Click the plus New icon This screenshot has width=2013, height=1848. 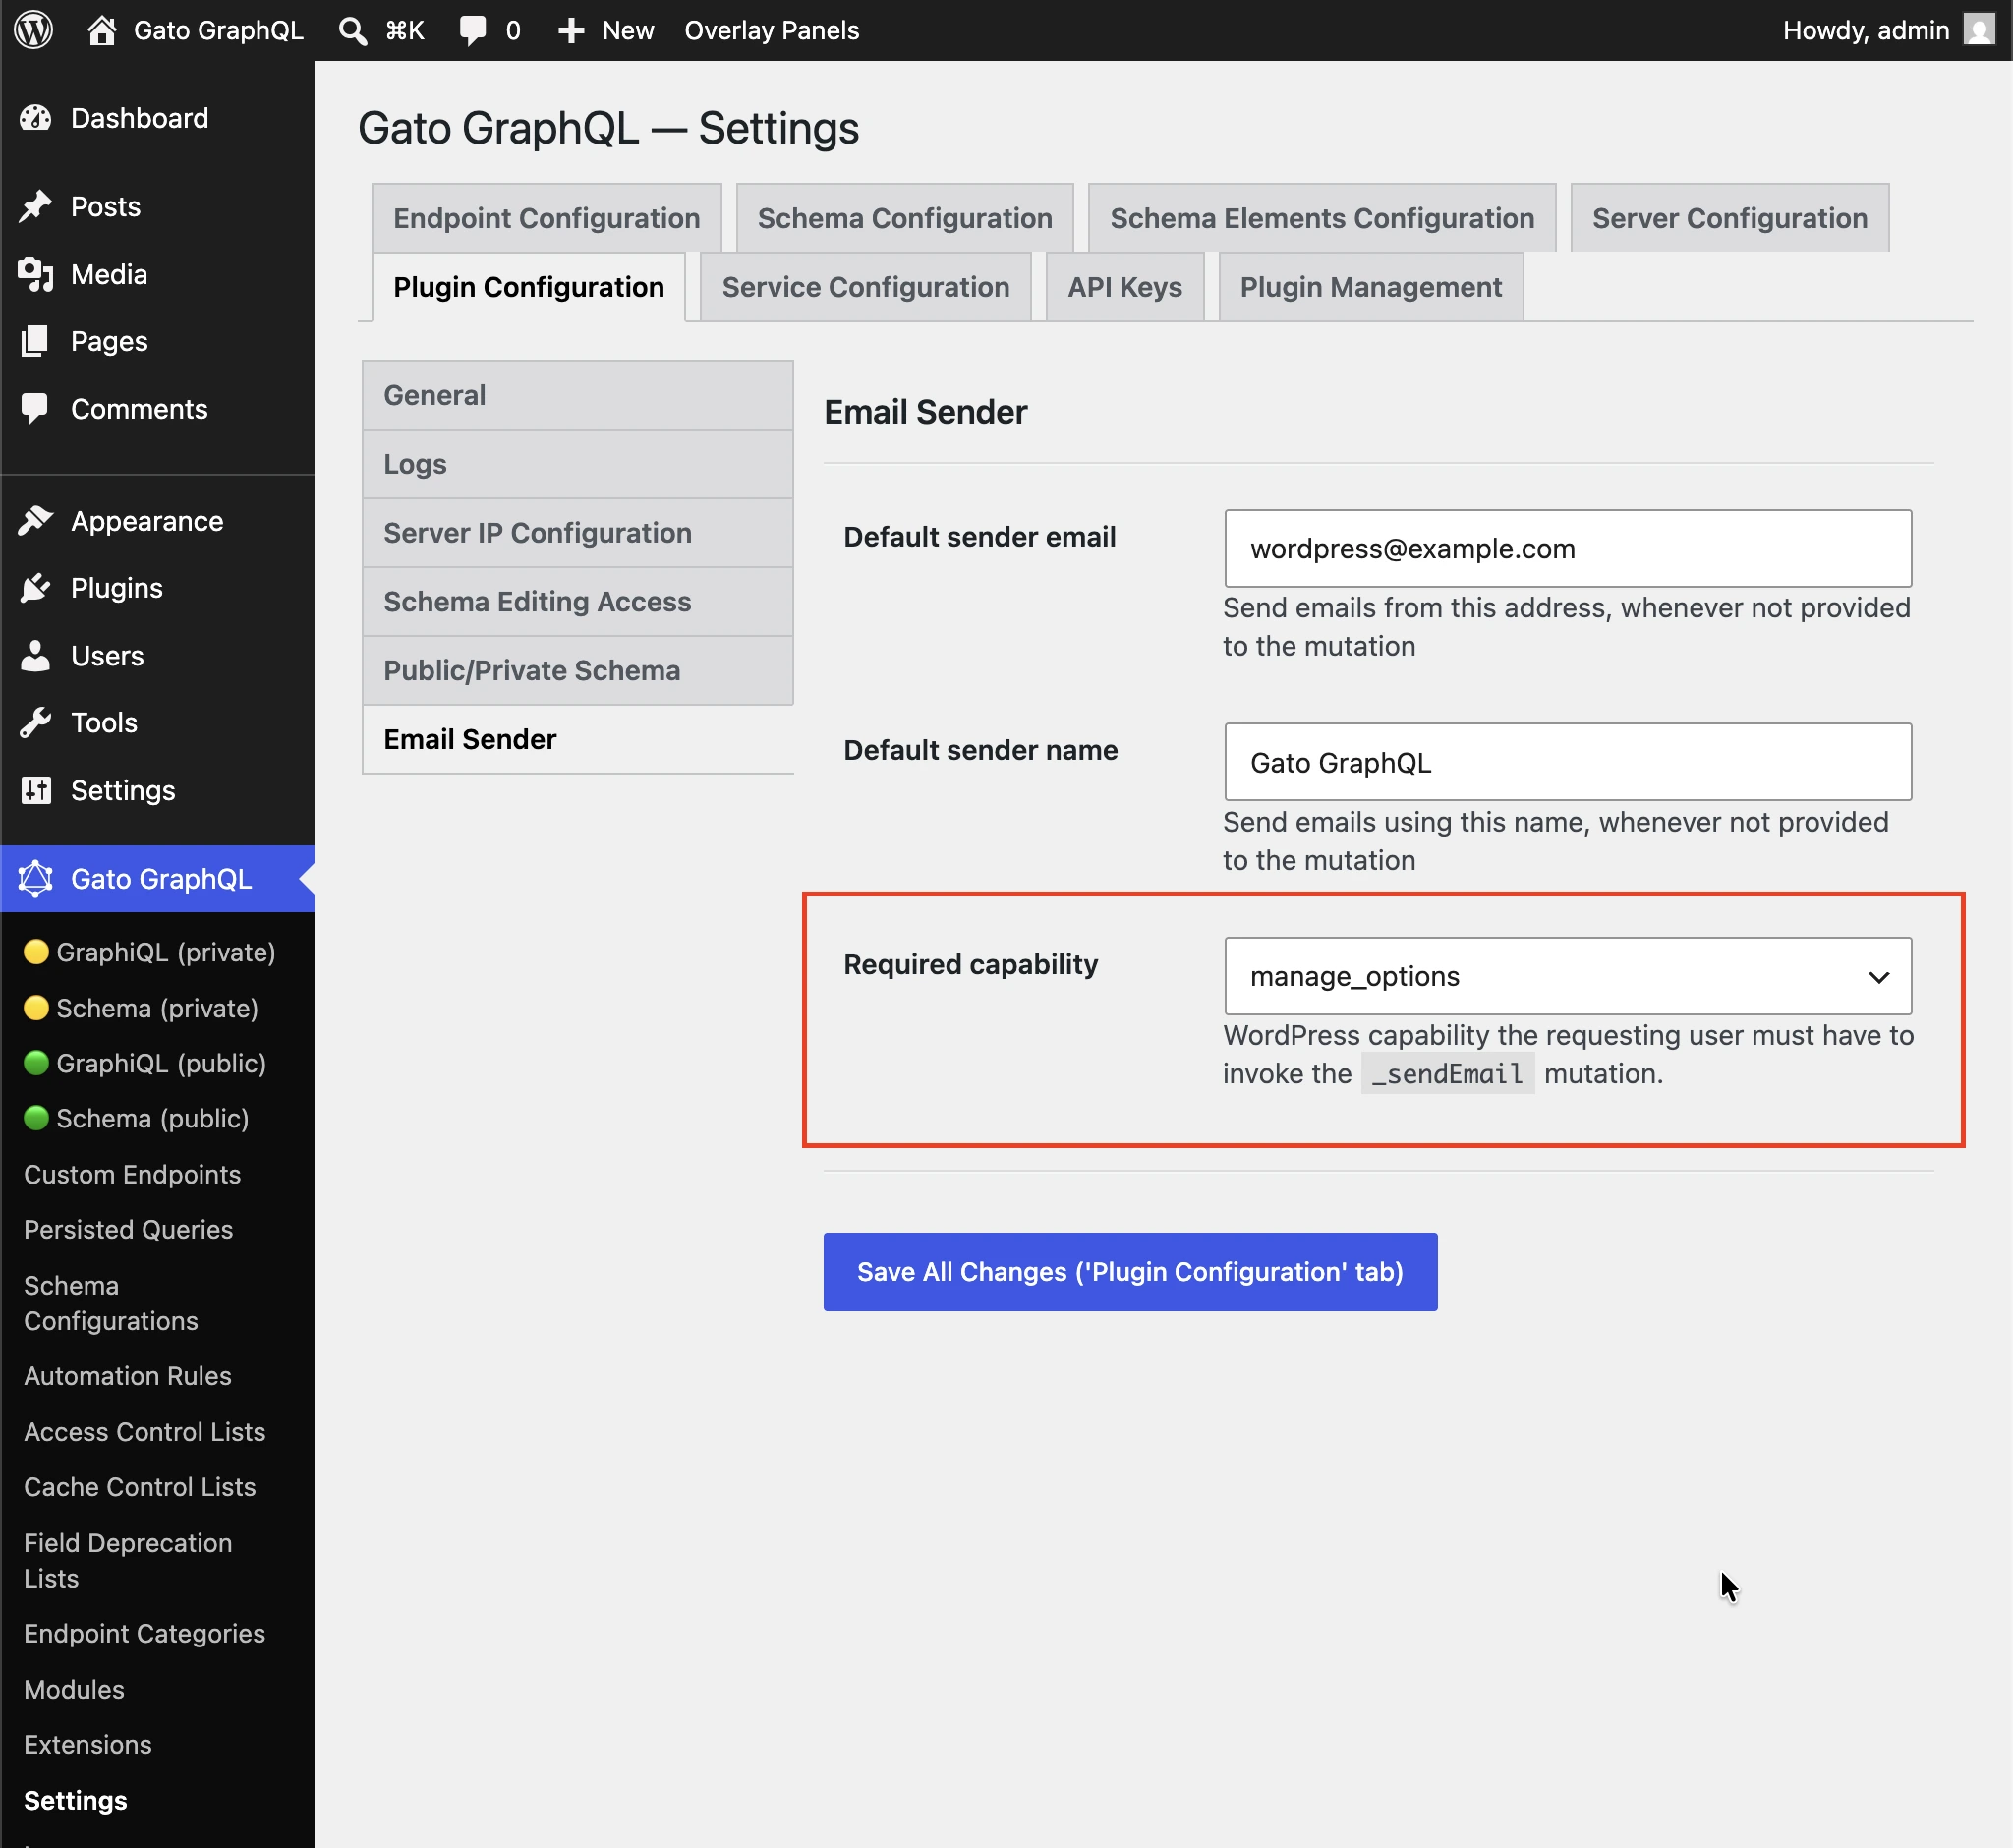pos(571,30)
